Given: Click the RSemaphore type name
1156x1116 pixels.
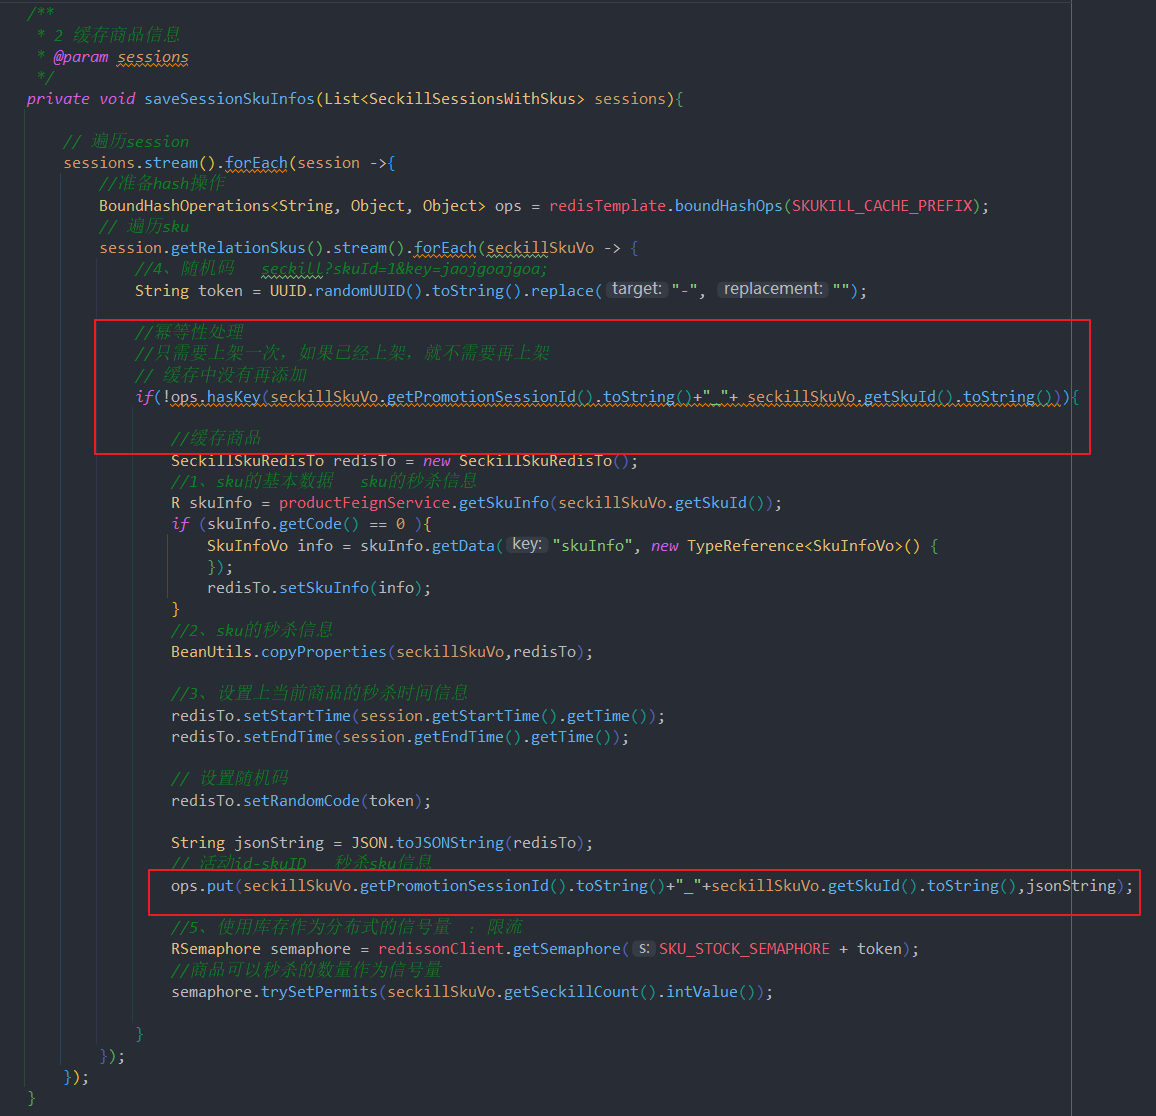Looking at the screenshot, I should coord(216,949).
